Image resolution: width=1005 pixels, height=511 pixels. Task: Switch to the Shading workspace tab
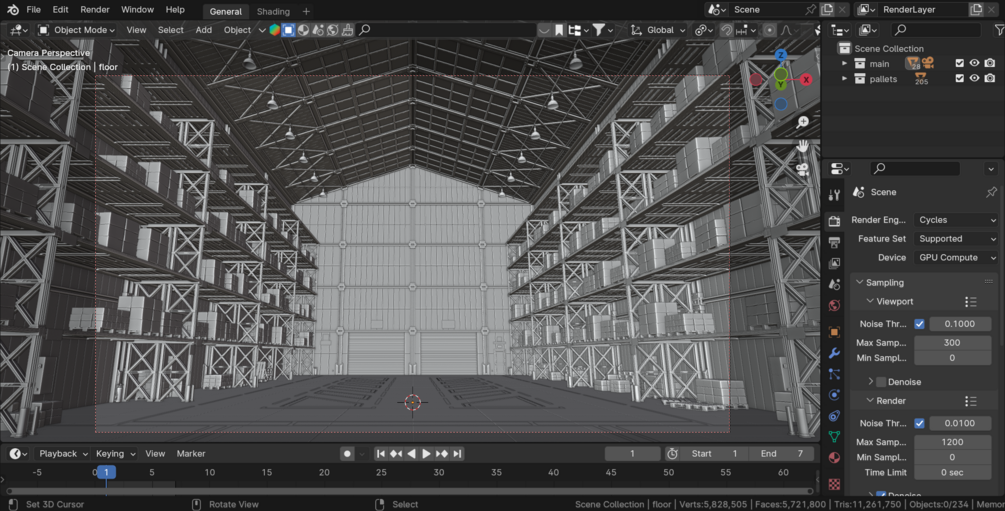(273, 12)
